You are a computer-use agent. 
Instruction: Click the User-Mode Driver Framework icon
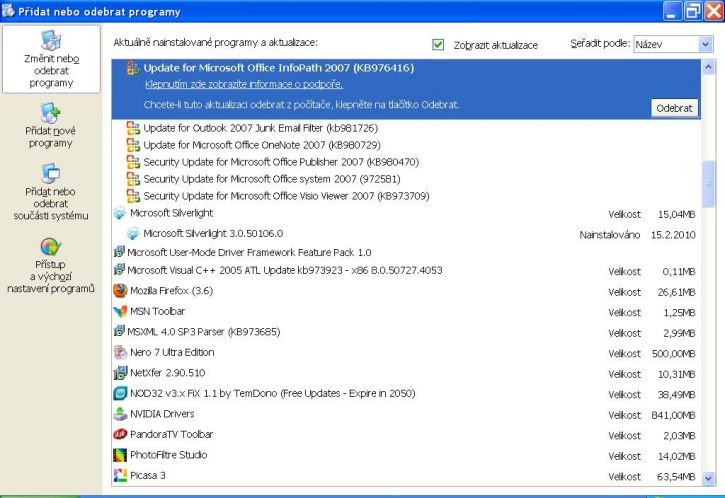(119, 252)
